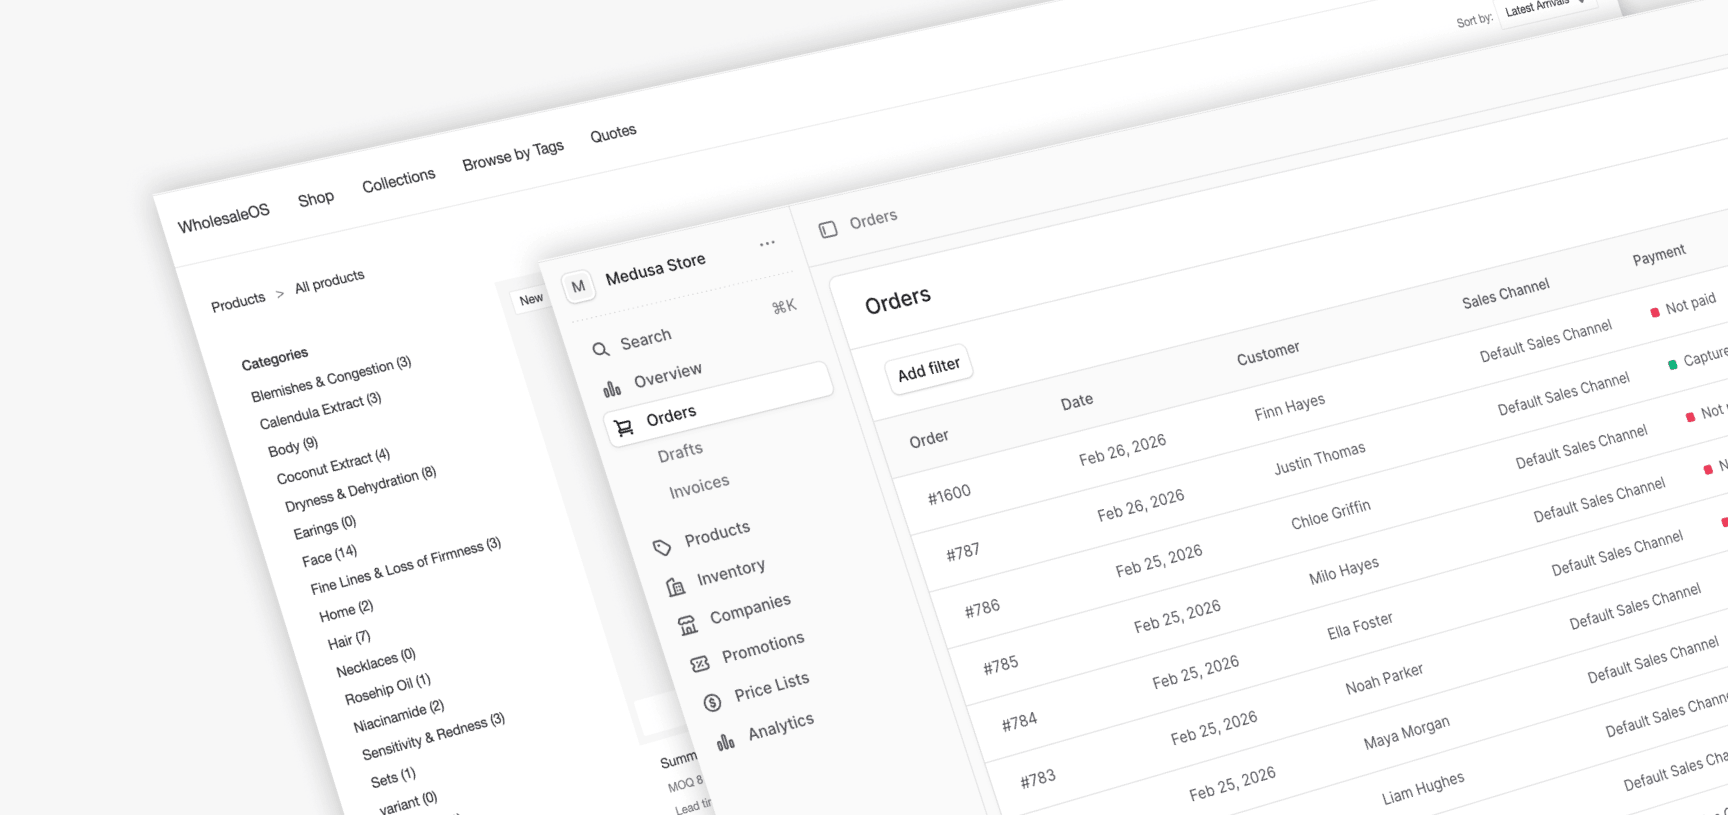Screen dimensions: 1728x815
Task: Click the Customer column header
Action: [x=1268, y=353]
